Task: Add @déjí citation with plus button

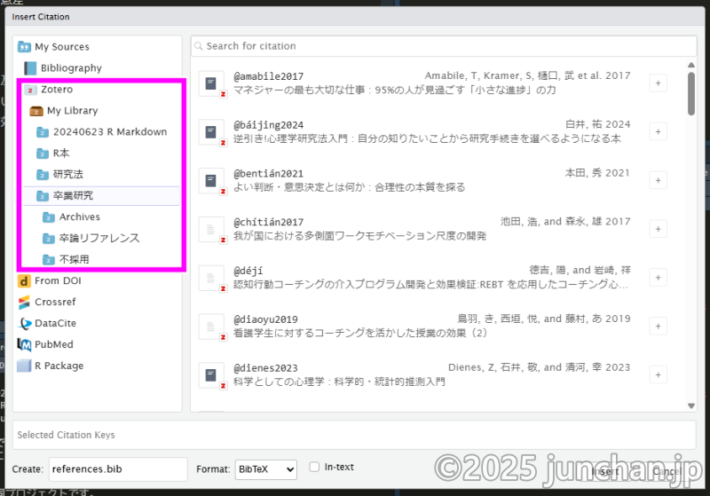Action: [658, 278]
